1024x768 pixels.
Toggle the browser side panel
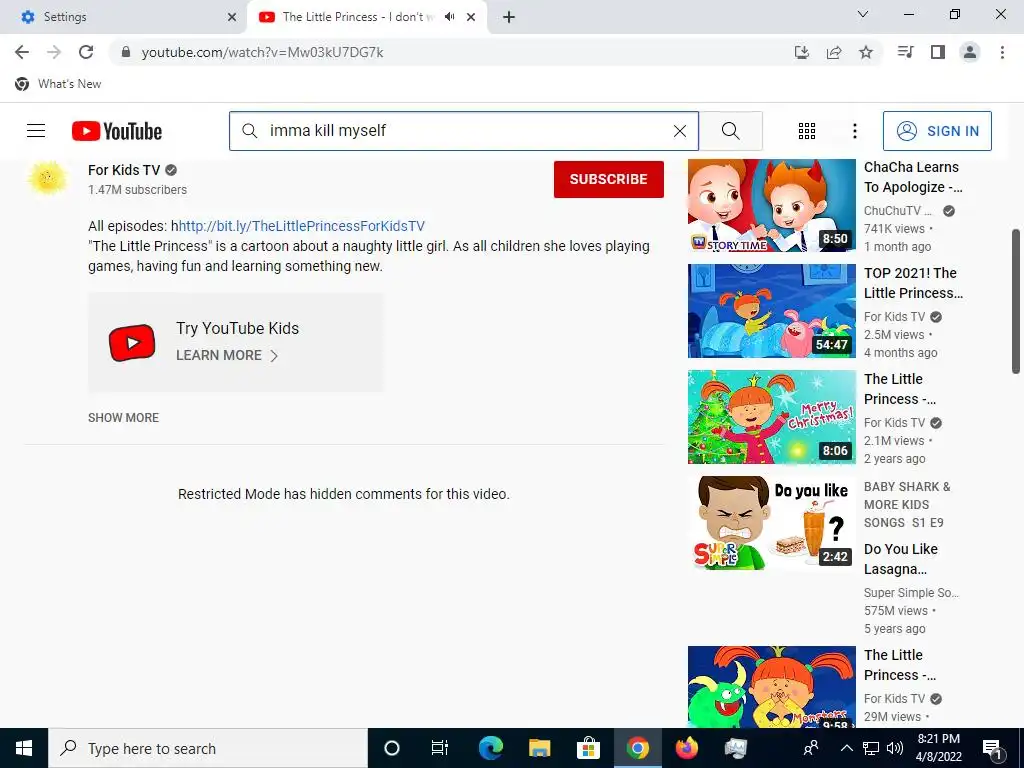click(x=938, y=52)
